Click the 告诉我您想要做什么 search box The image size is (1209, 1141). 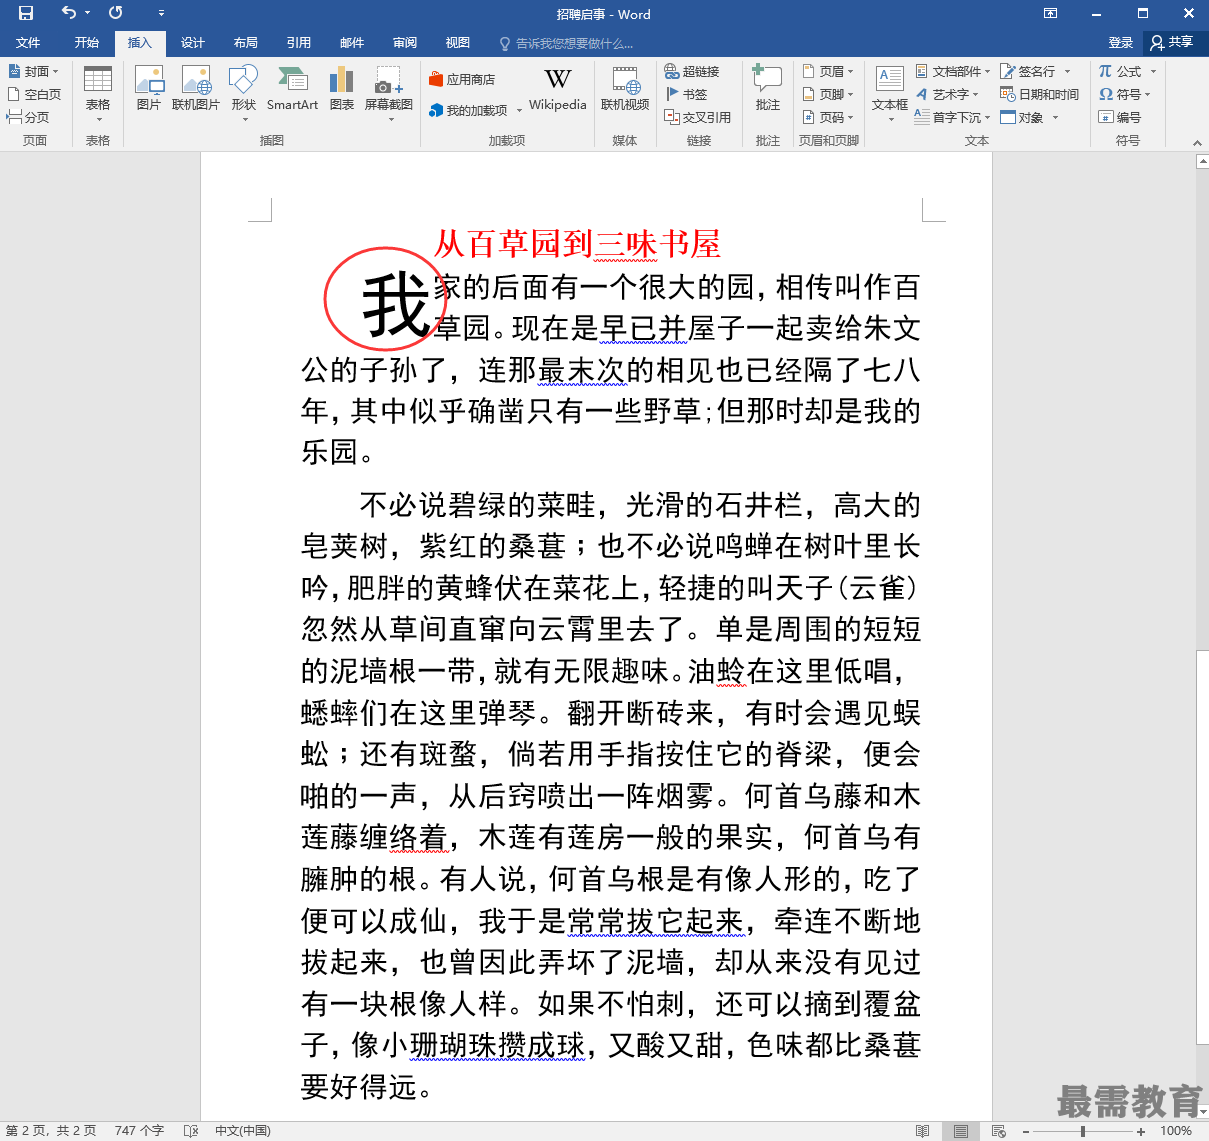[567, 43]
